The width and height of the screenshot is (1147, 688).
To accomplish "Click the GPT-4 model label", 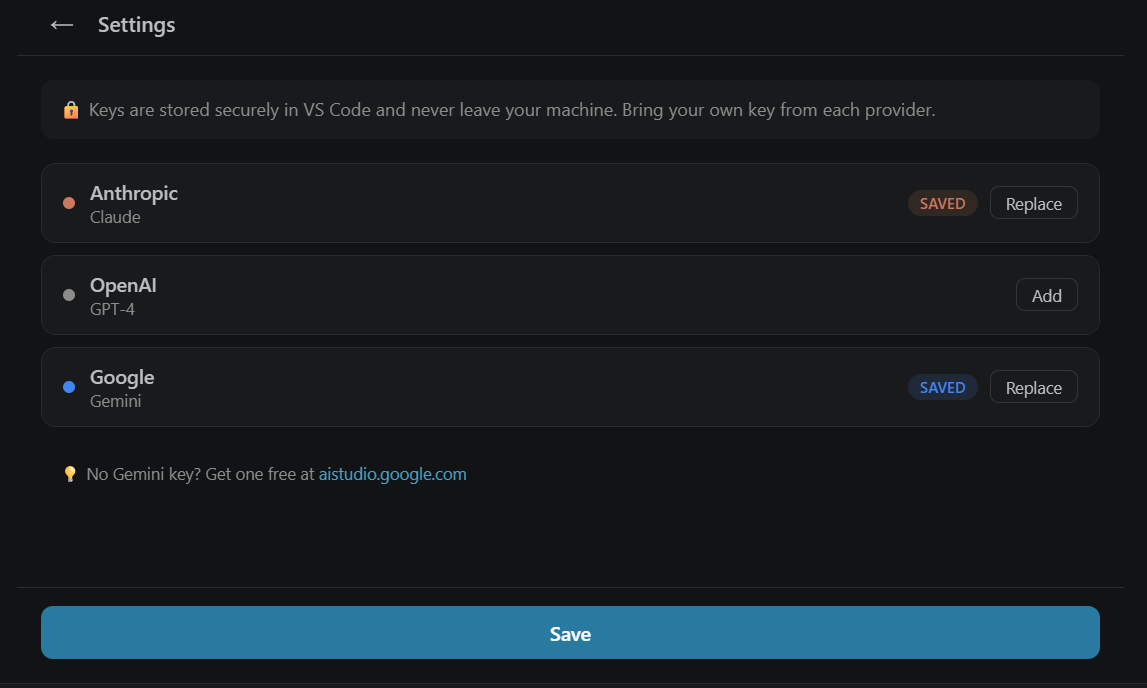I will (x=113, y=309).
